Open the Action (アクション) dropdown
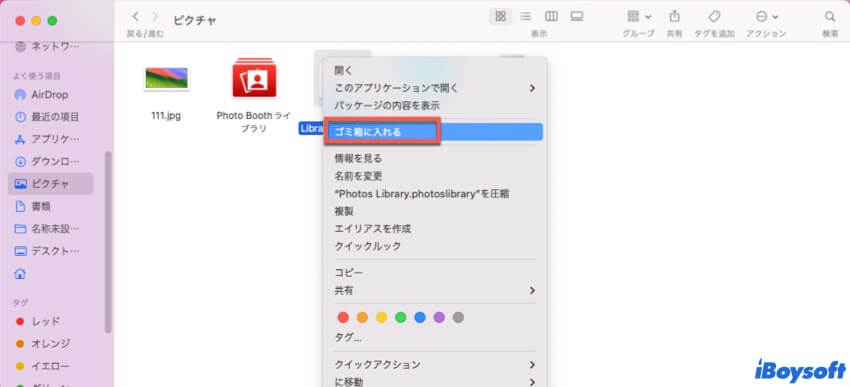 tap(767, 17)
